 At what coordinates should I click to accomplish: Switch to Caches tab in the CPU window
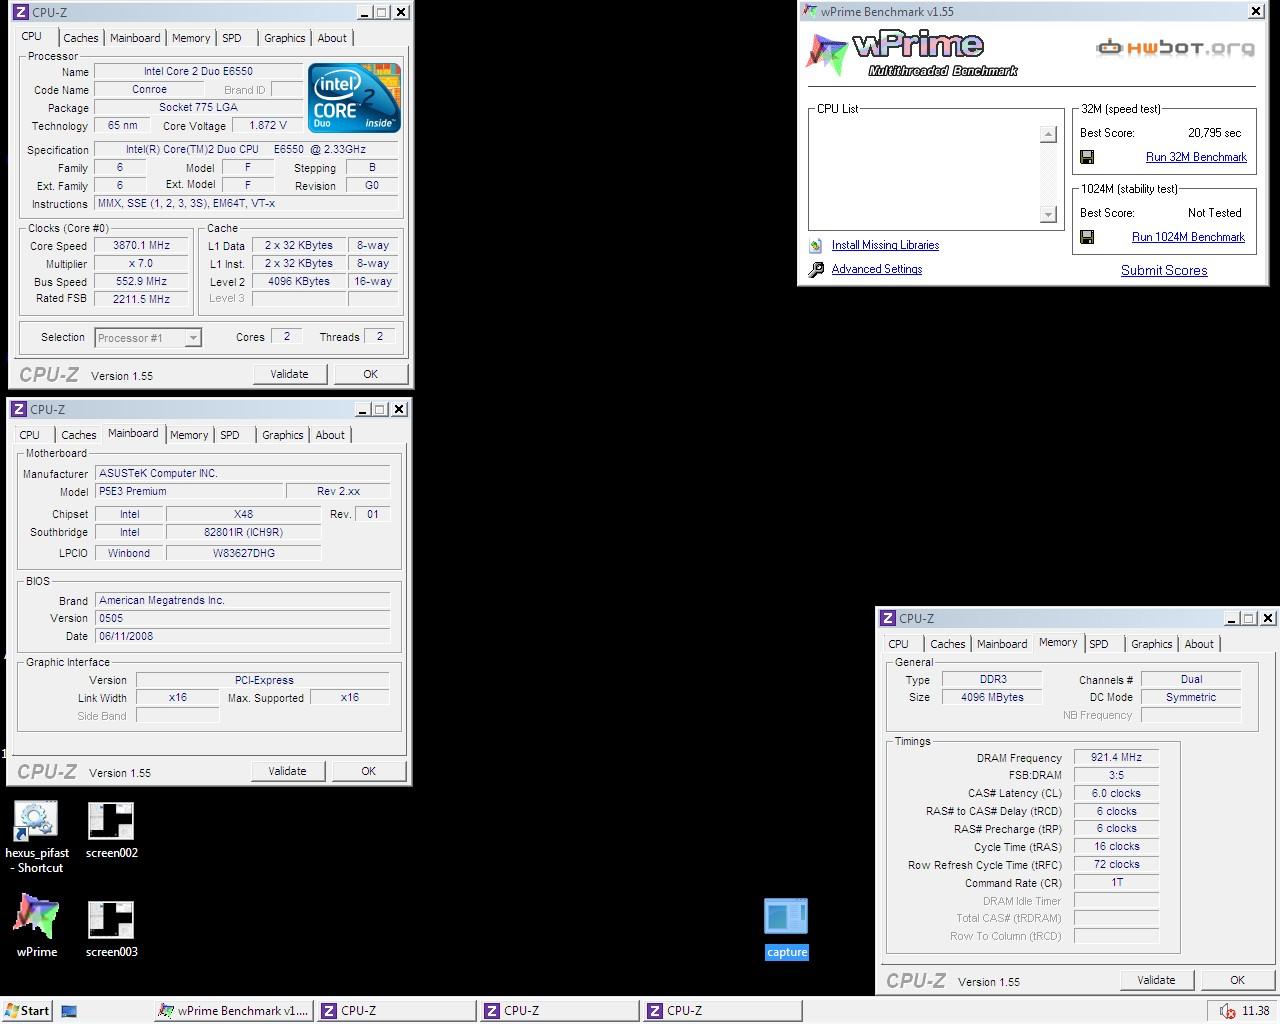81,38
